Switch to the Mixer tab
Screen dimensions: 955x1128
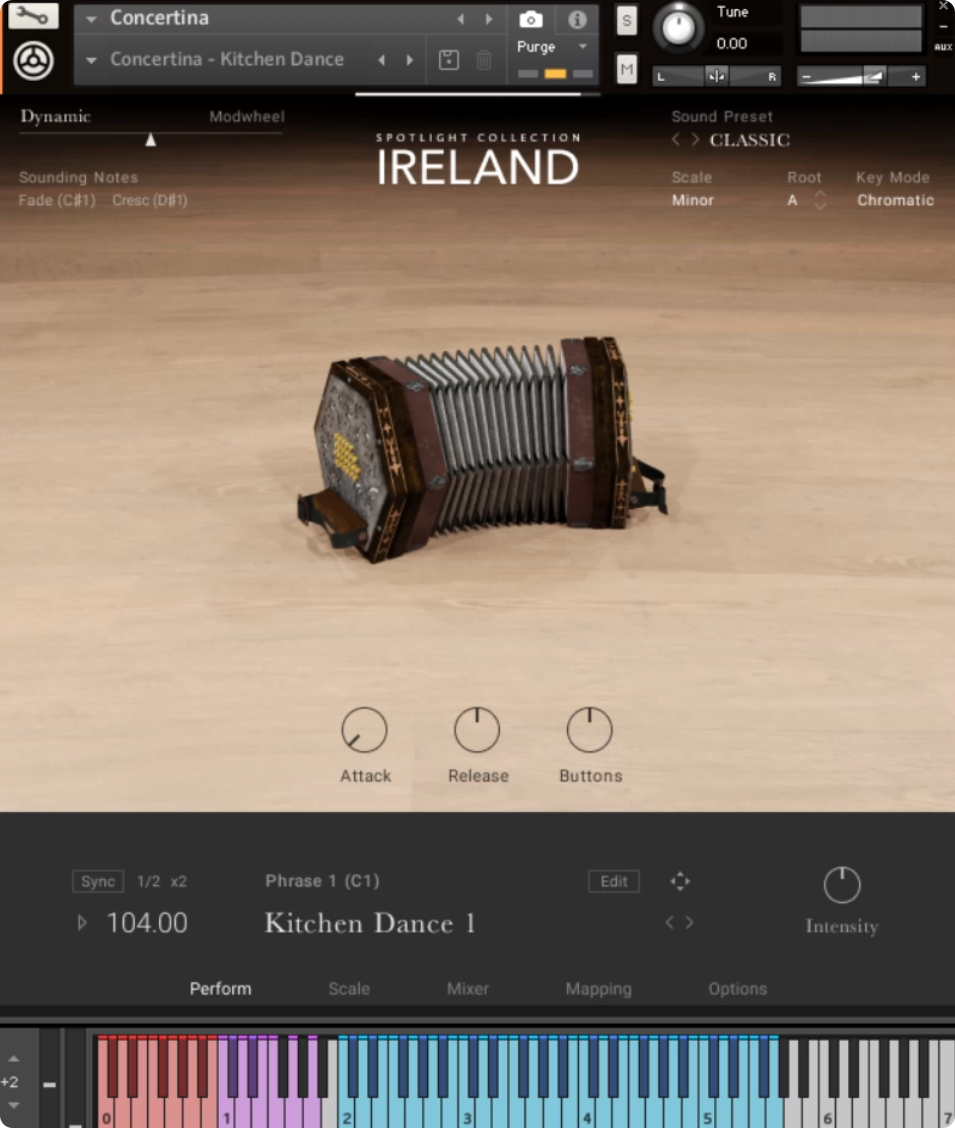coord(467,988)
